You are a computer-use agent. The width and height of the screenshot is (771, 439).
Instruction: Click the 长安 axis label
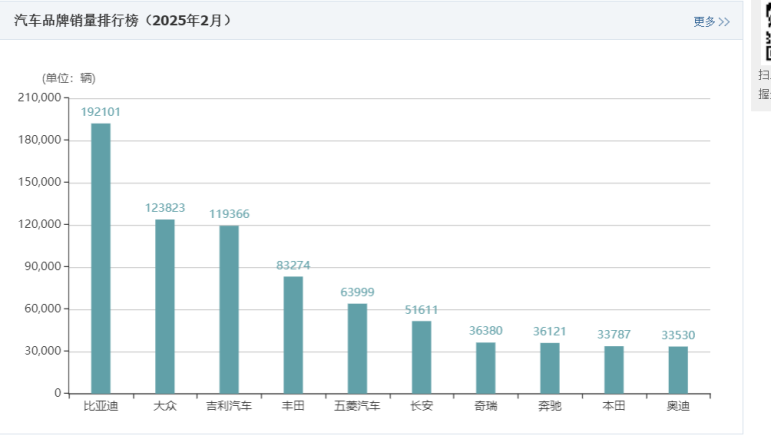tap(421, 406)
